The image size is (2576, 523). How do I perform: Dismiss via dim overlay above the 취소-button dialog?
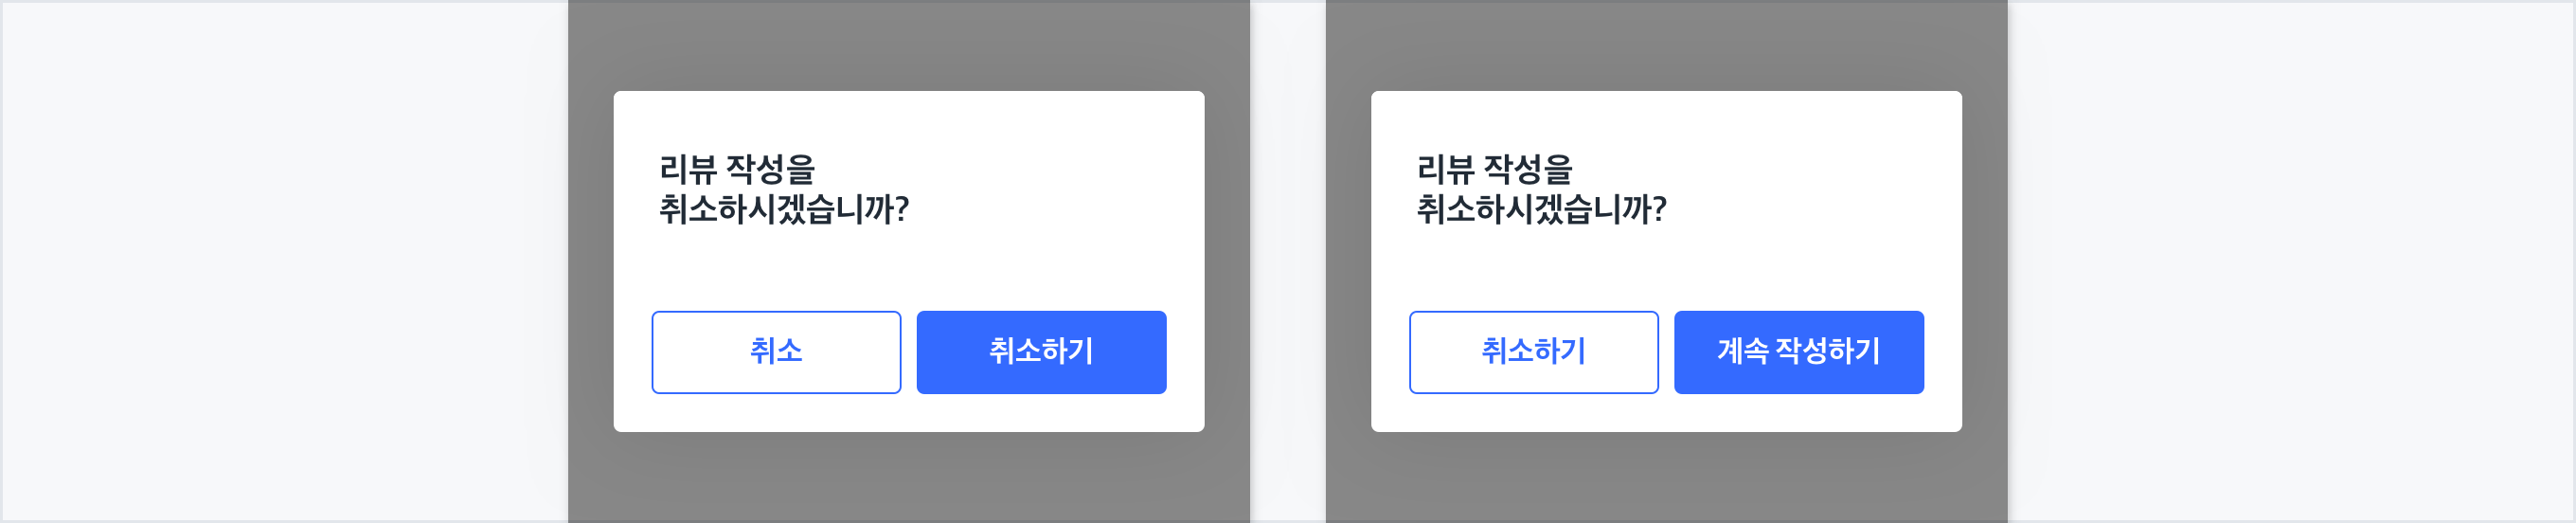[908, 45]
